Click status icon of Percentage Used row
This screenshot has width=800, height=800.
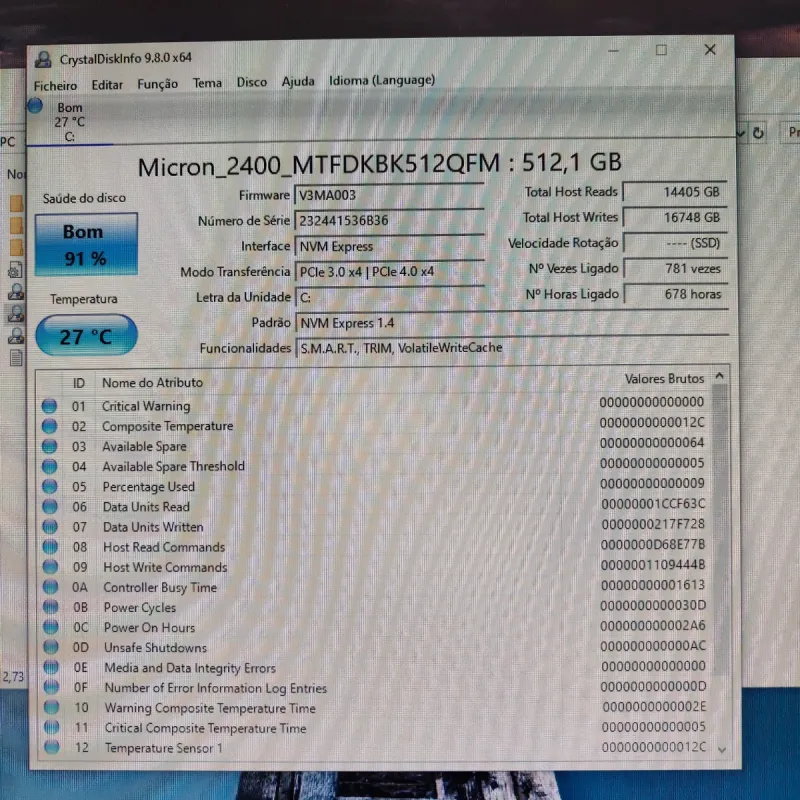pyautogui.click(x=49, y=486)
